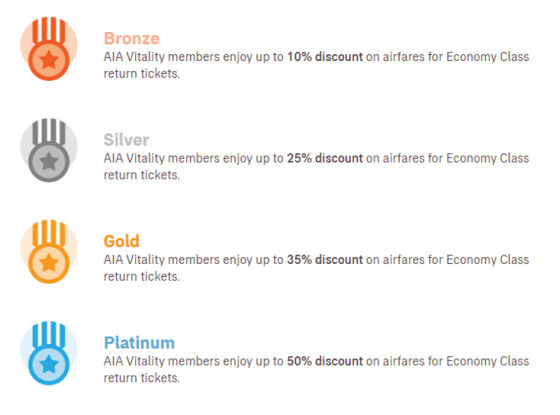The height and width of the screenshot is (415, 560).
Task: Click the bold 50% discount text
Action: [325, 361]
